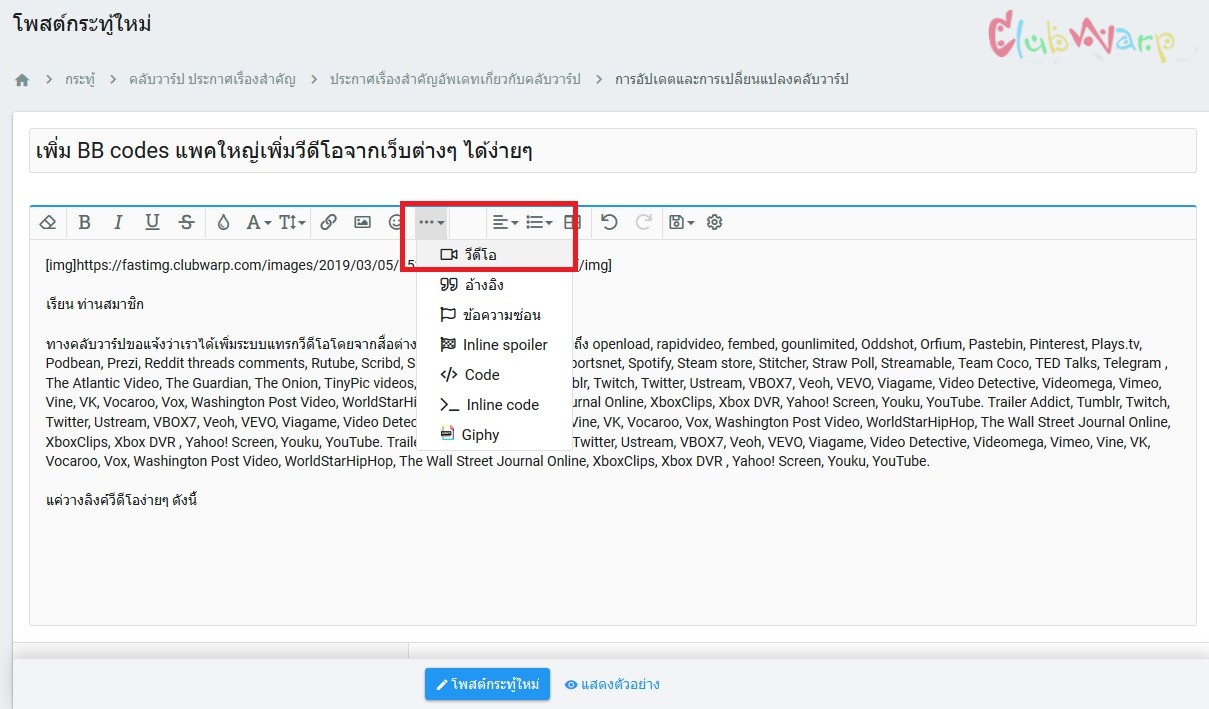This screenshot has height=709, width=1209.
Task: Open the text color droplet picker
Action: click(223, 222)
